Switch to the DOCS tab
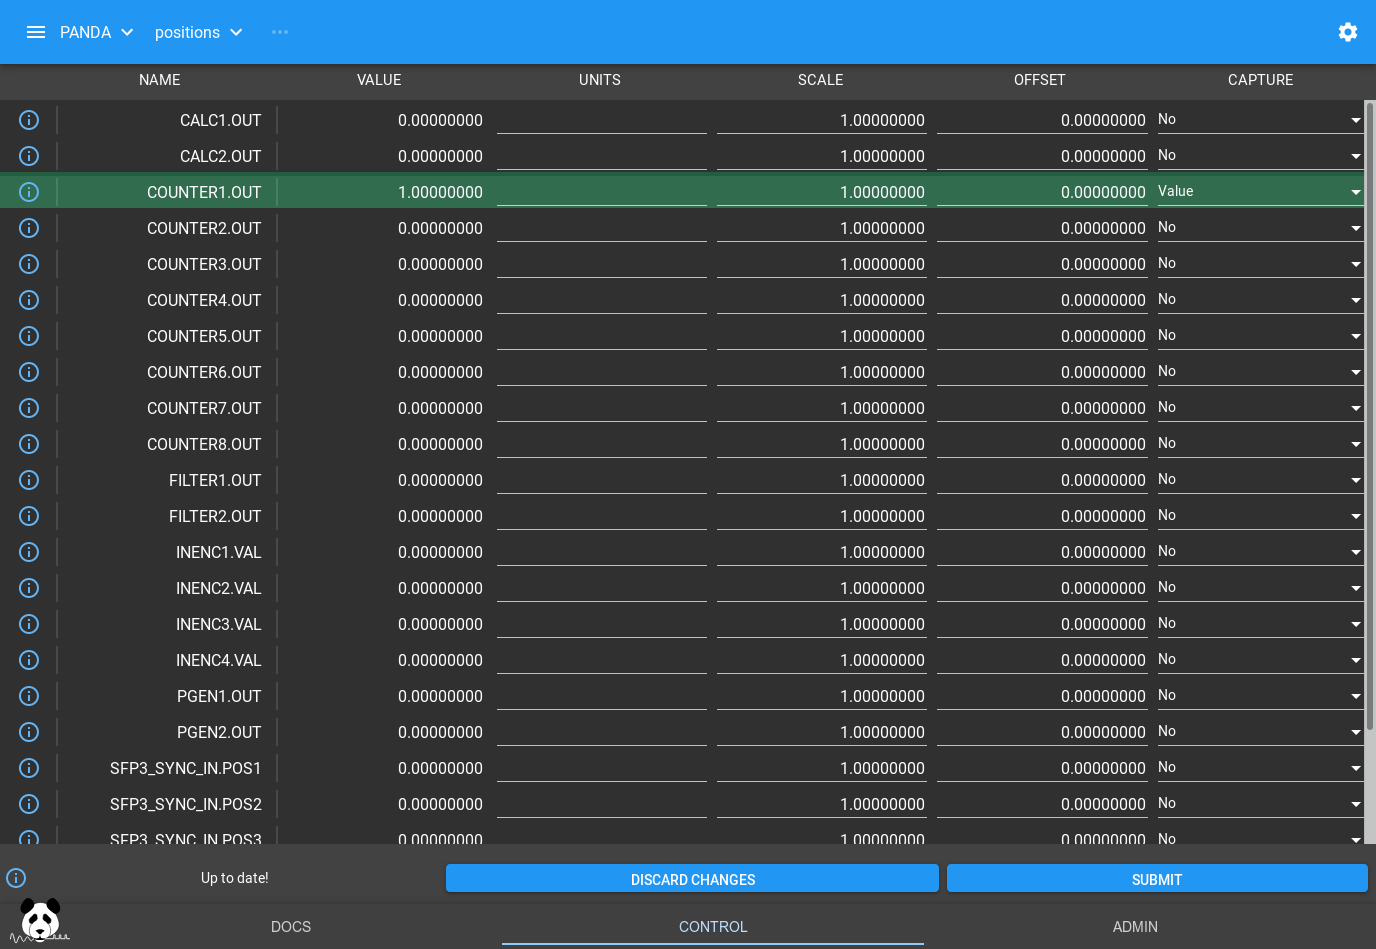This screenshot has width=1376, height=949. click(291, 927)
